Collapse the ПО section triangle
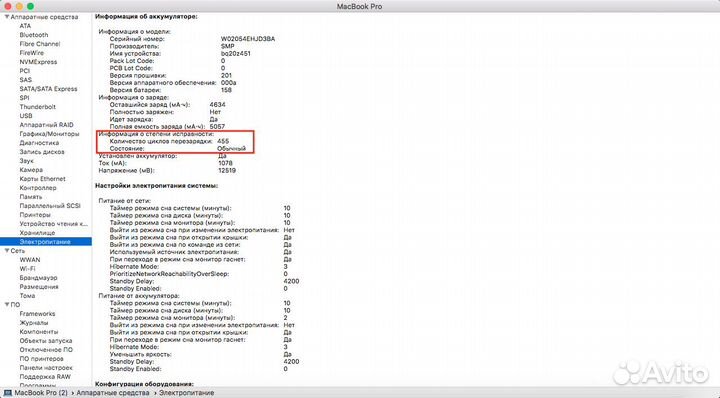 click(6, 304)
